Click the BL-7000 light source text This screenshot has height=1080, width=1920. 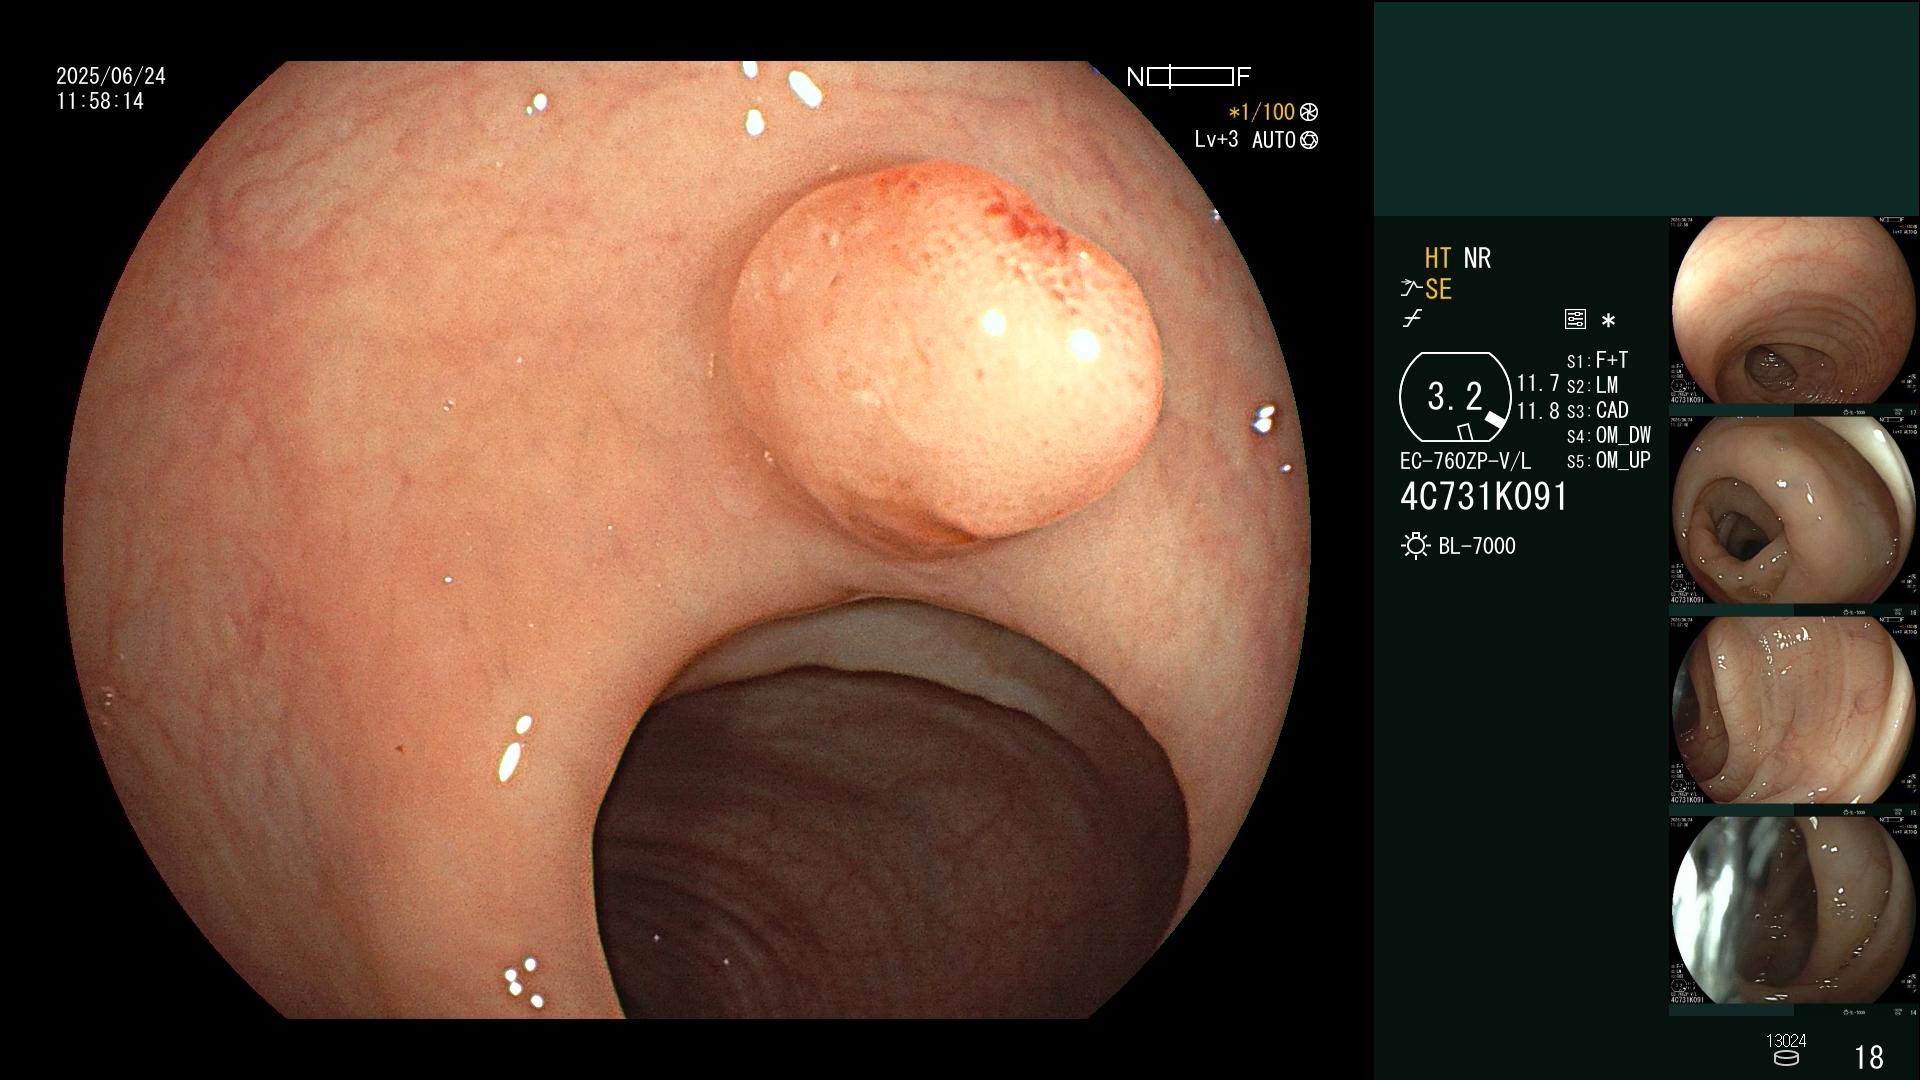1477,546
